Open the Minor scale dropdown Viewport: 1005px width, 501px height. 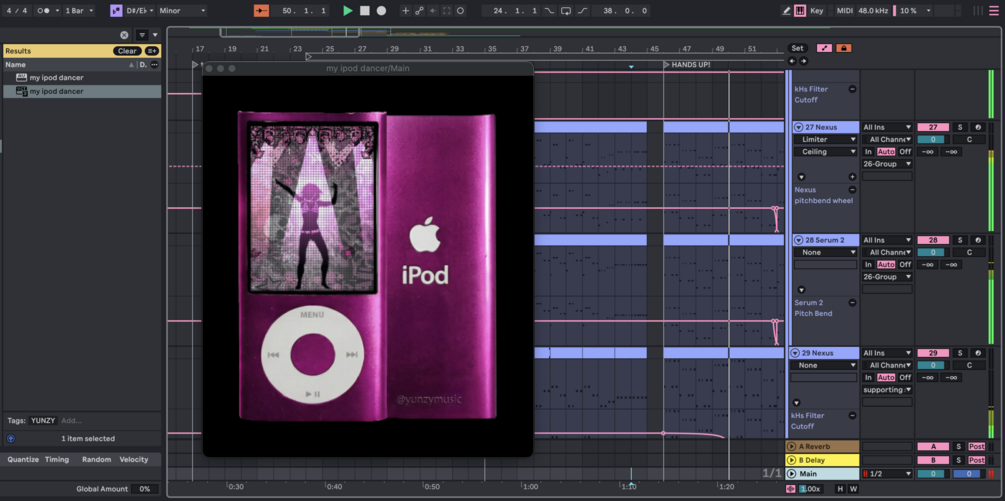[182, 11]
